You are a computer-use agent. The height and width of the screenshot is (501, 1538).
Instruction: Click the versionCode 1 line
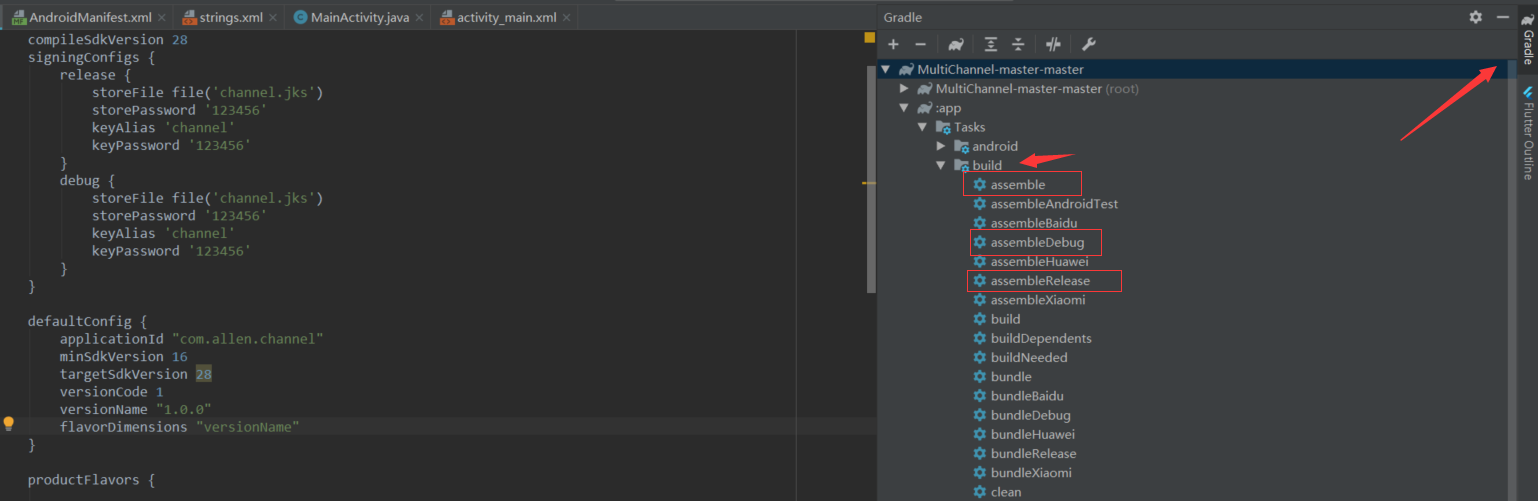(x=111, y=392)
